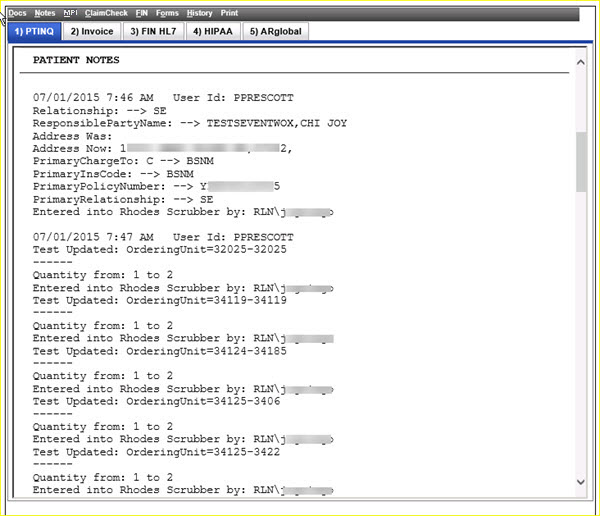This screenshot has height=516, width=600.
Task: Open the Docs menu
Action: click(x=17, y=13)
